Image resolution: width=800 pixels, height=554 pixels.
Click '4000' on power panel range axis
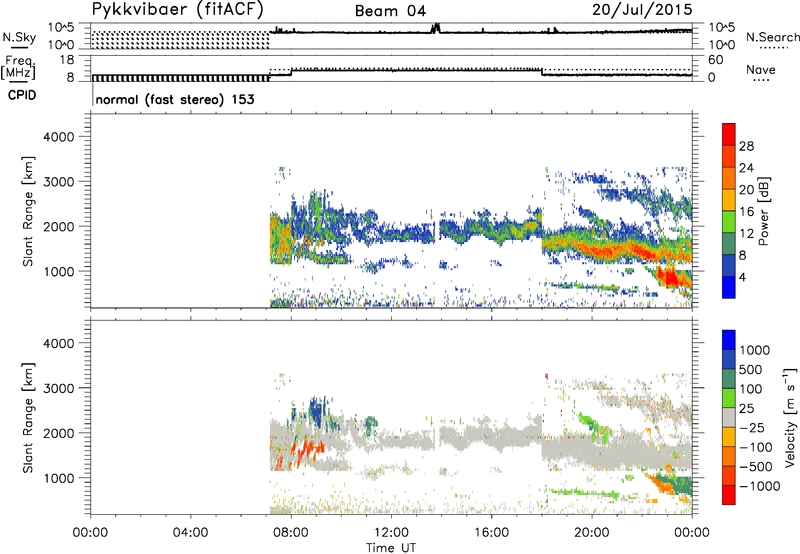pos(58,137)
